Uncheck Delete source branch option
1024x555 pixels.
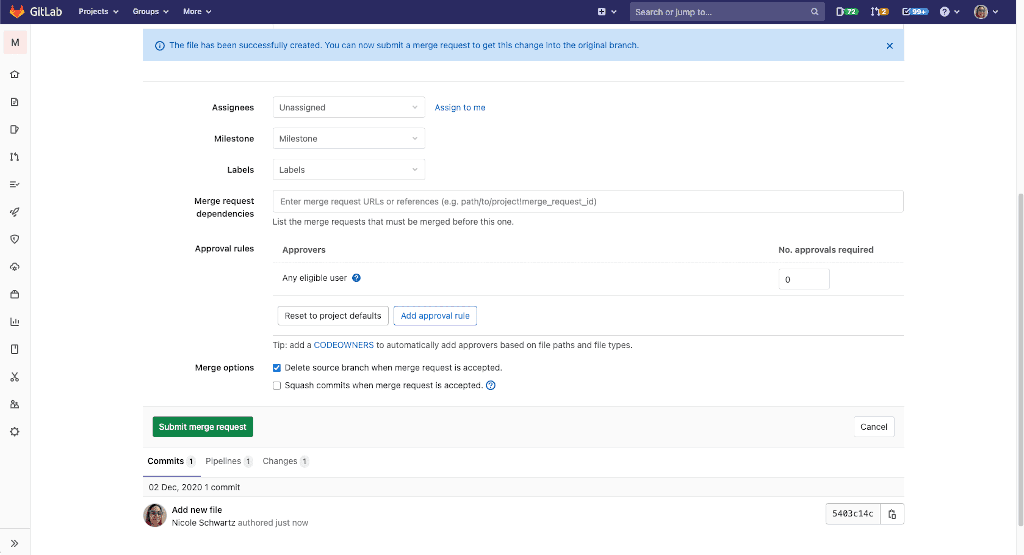tap(277, 368)
